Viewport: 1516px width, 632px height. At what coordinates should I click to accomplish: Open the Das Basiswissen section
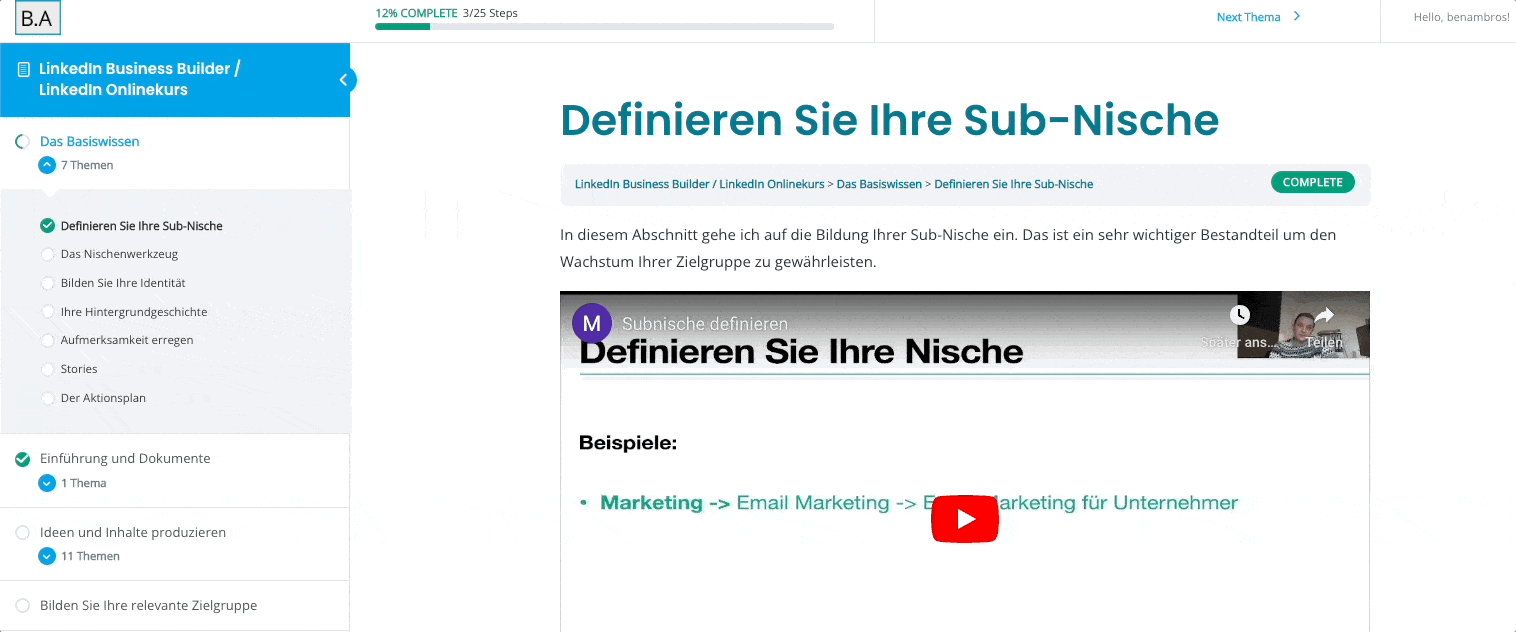click(x=90, y=142)
